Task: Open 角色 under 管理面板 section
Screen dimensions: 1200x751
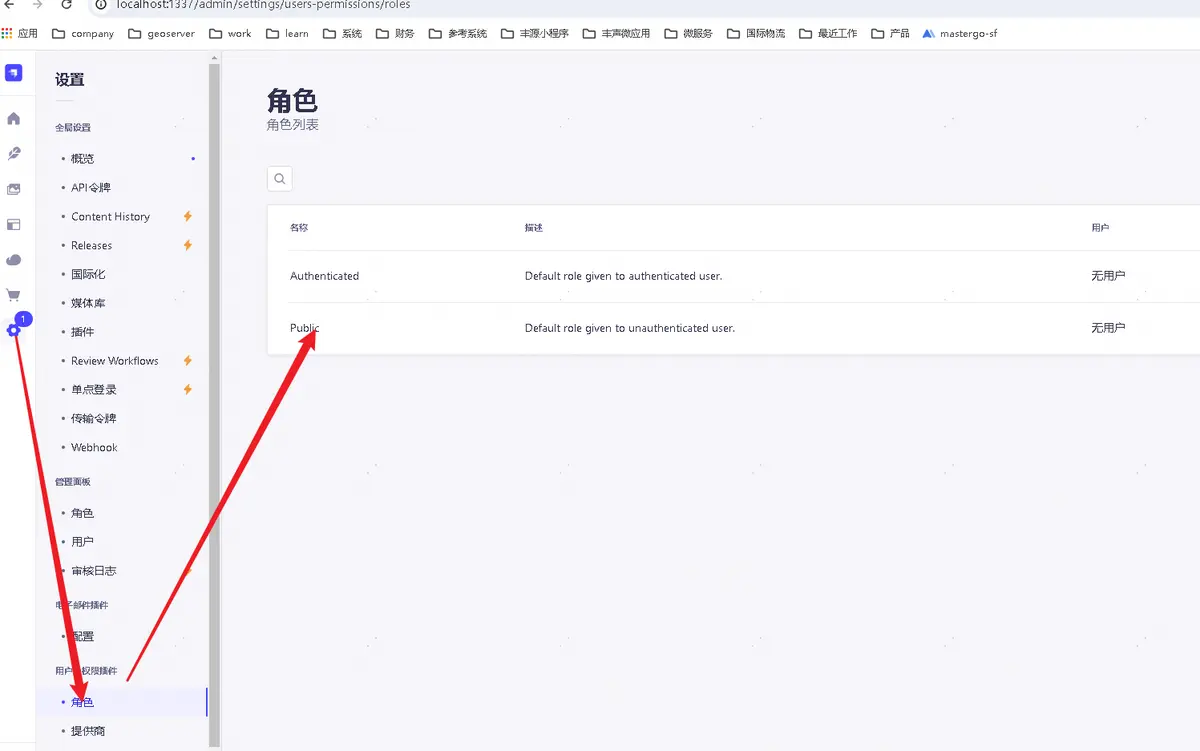Action: [x=82, y=513]
